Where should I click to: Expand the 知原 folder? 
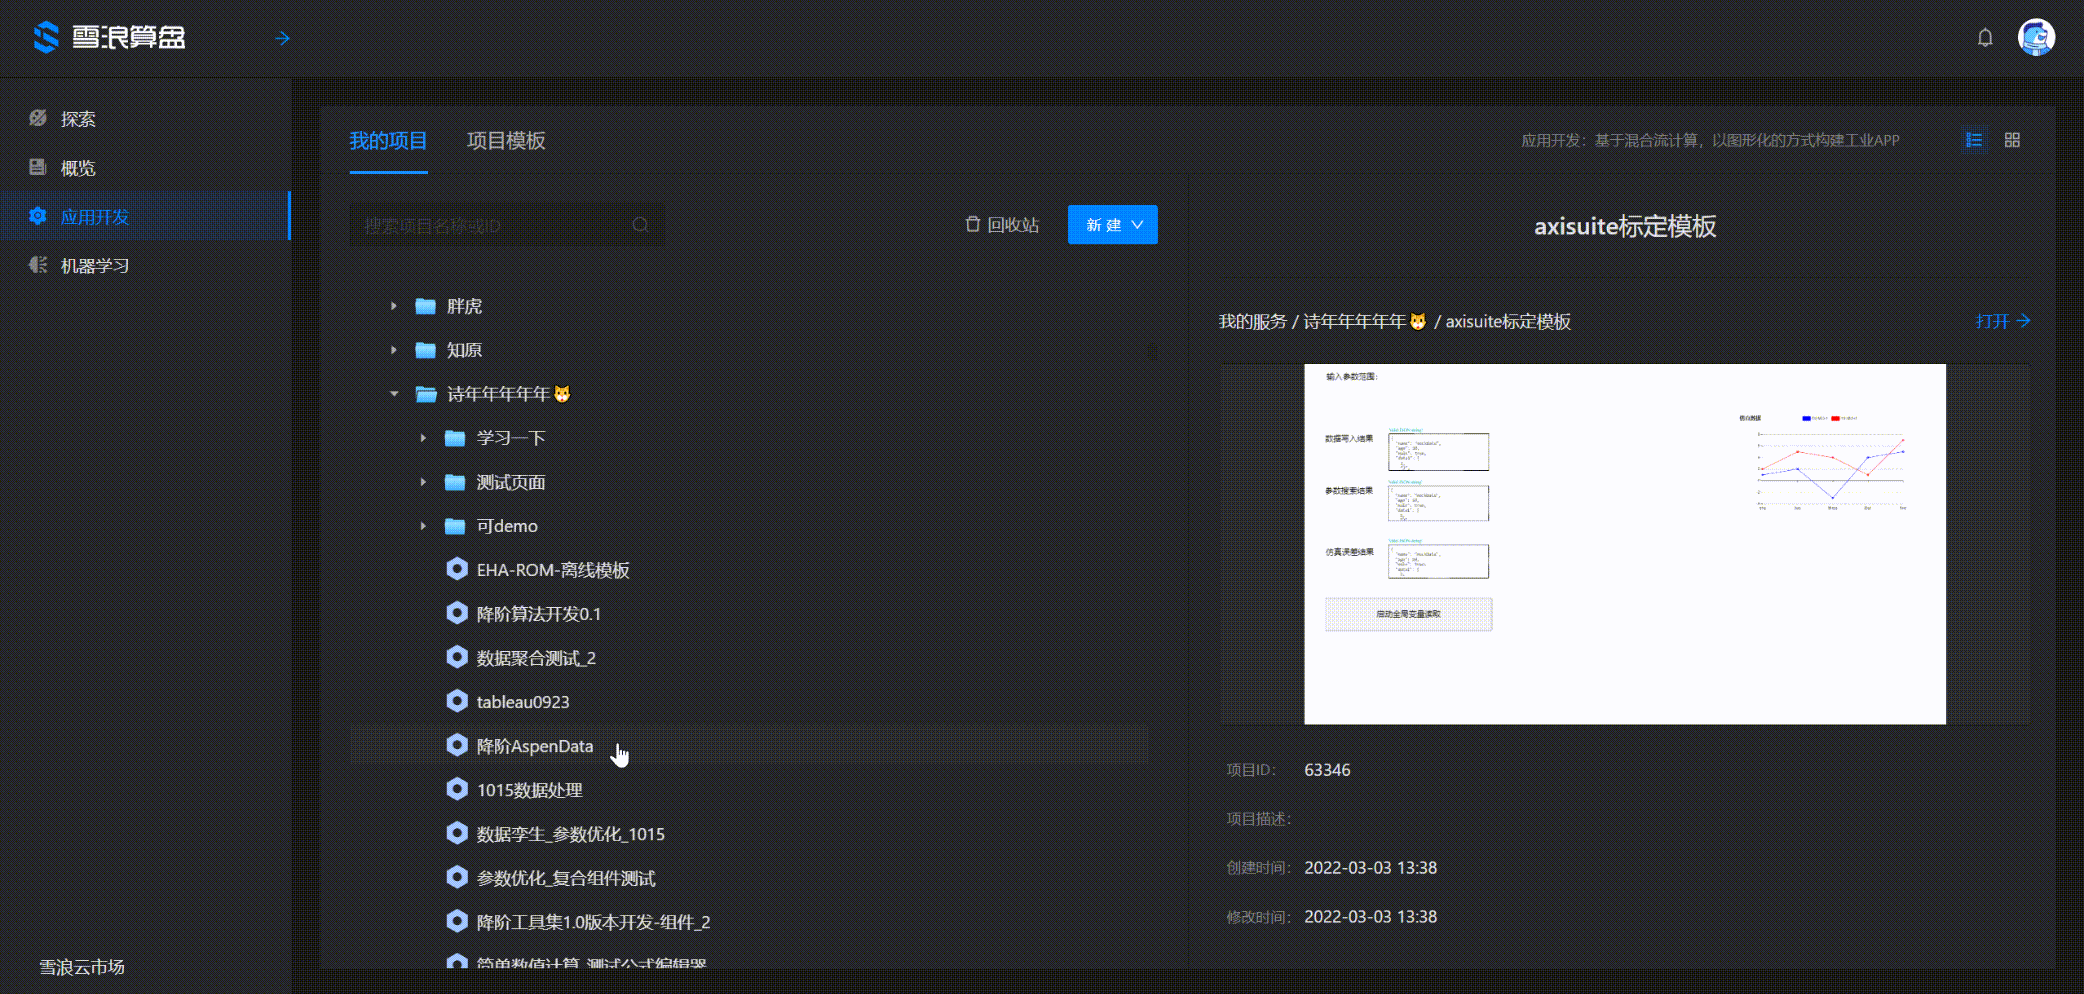point(394,350)
